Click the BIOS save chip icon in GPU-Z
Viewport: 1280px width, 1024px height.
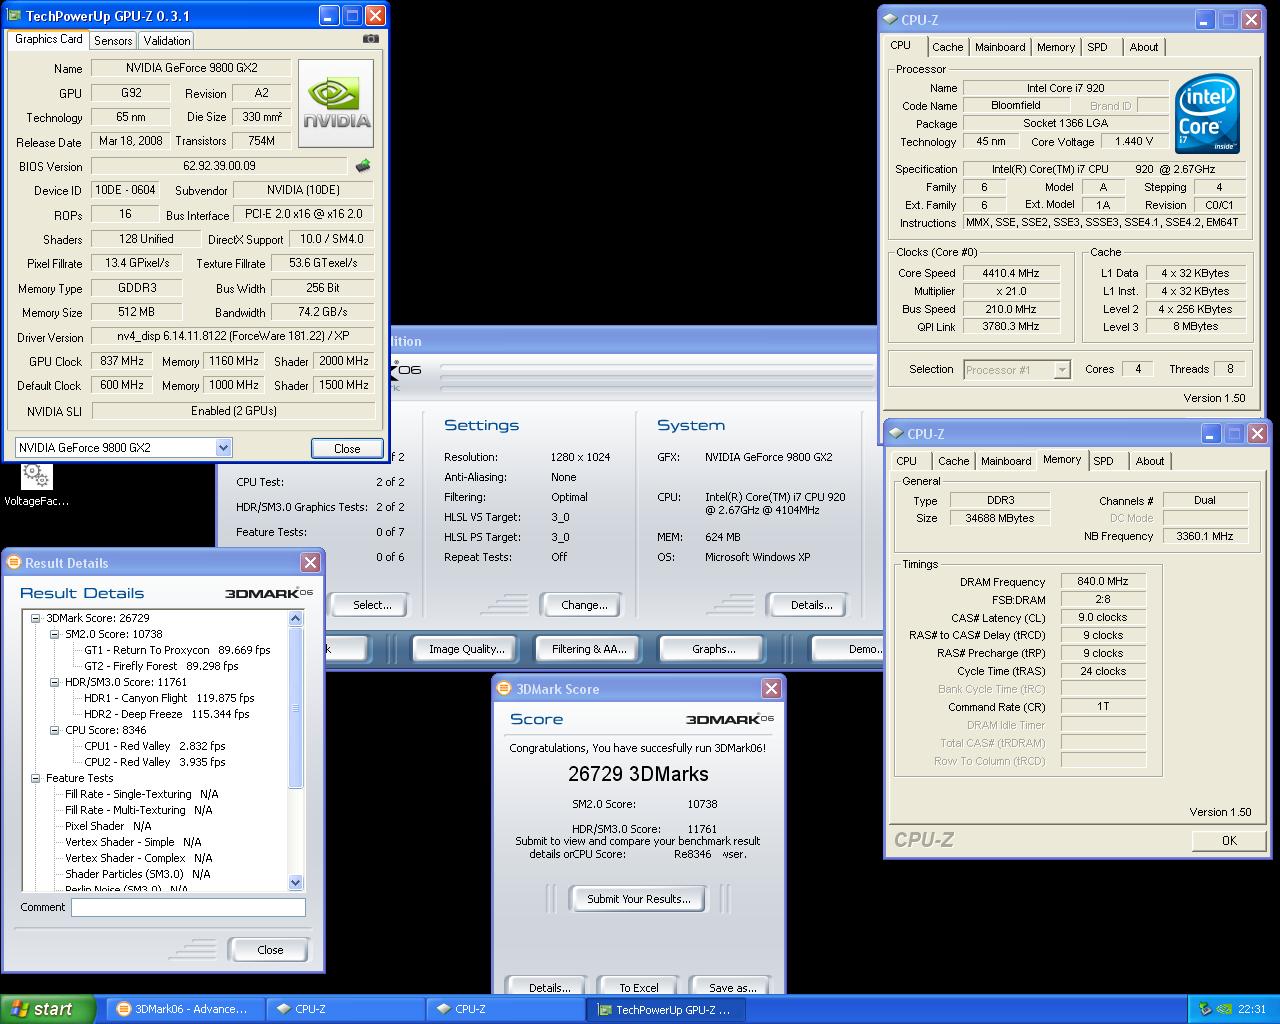click(x=363, y=166)
